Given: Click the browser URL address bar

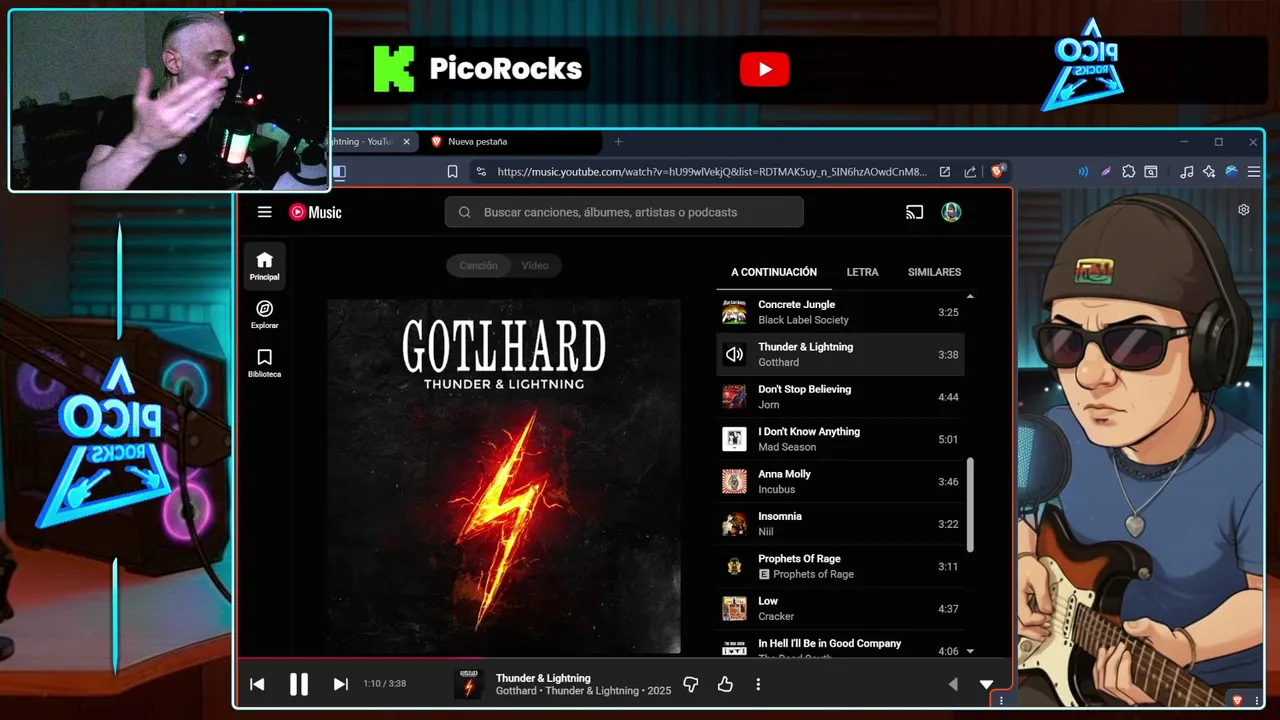Looking at the screenshot, I should [712, 172].
